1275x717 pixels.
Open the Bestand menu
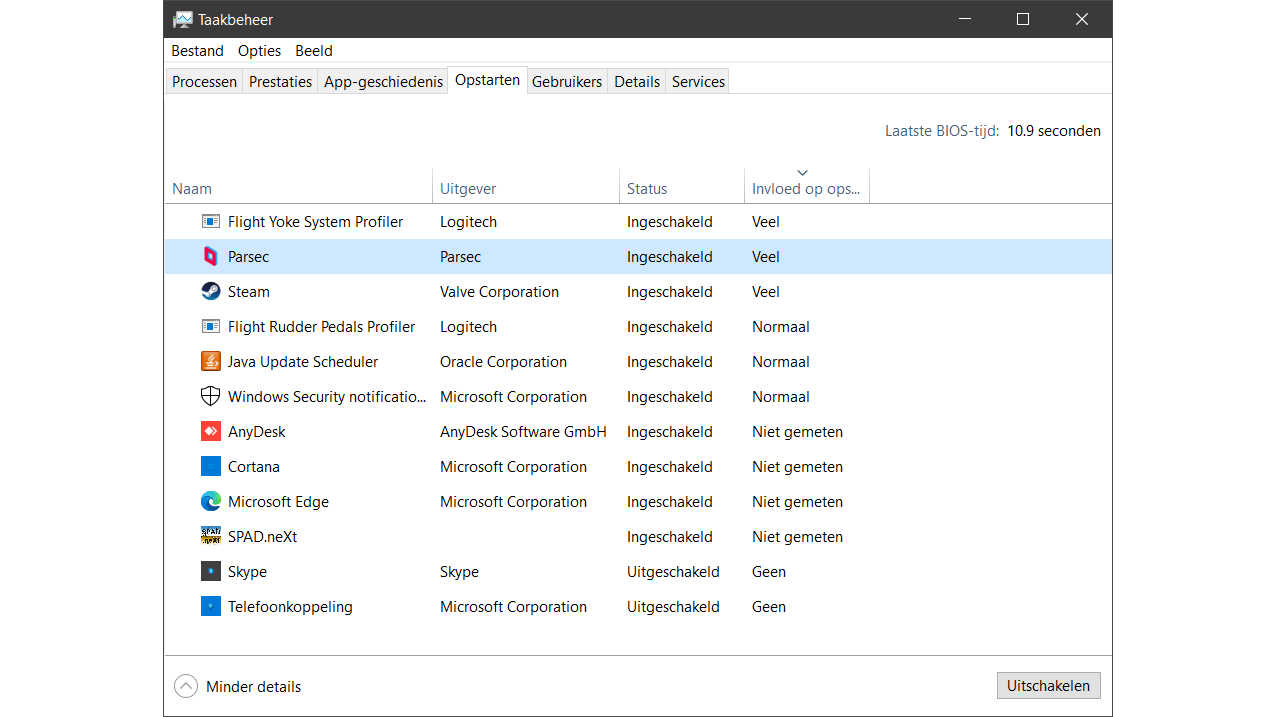(x=197, y=51)
